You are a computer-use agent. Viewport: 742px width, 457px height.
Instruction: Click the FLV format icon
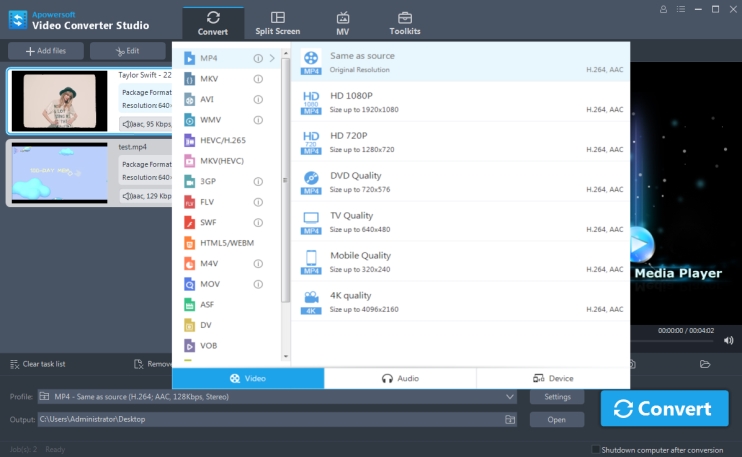tap(190, 201)
